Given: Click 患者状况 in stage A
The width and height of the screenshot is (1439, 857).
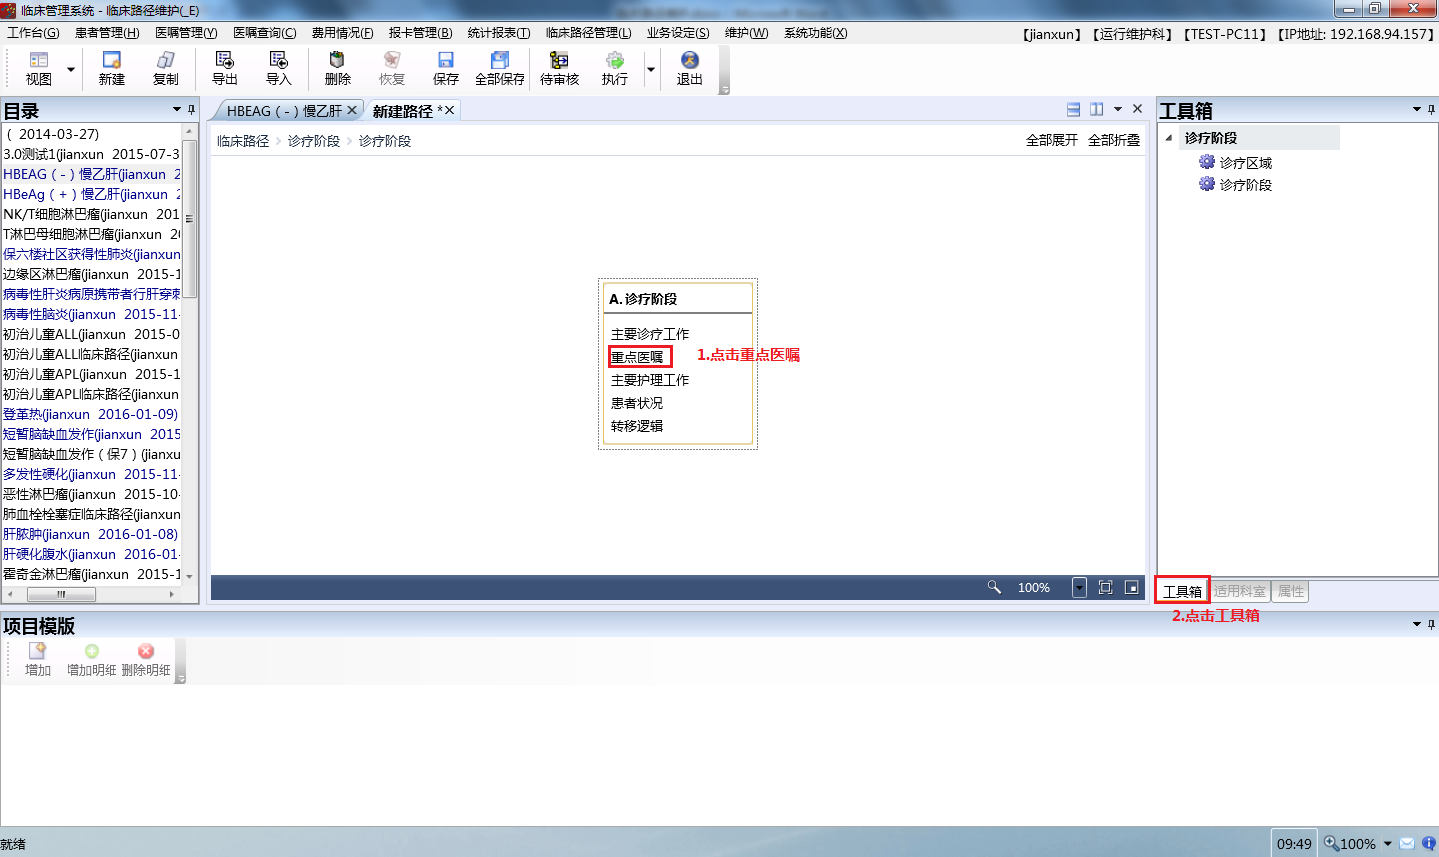Looking at the screenshot, I should (637, 403).
